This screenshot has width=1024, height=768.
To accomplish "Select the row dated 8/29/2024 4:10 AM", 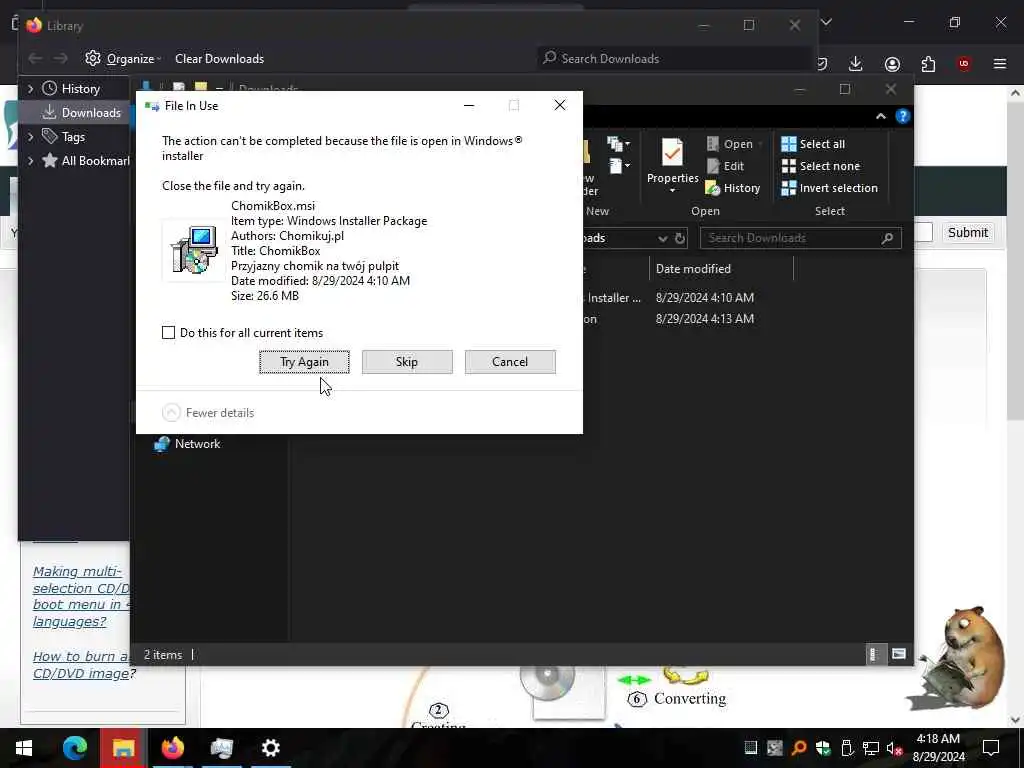I will tap(705, 298).
